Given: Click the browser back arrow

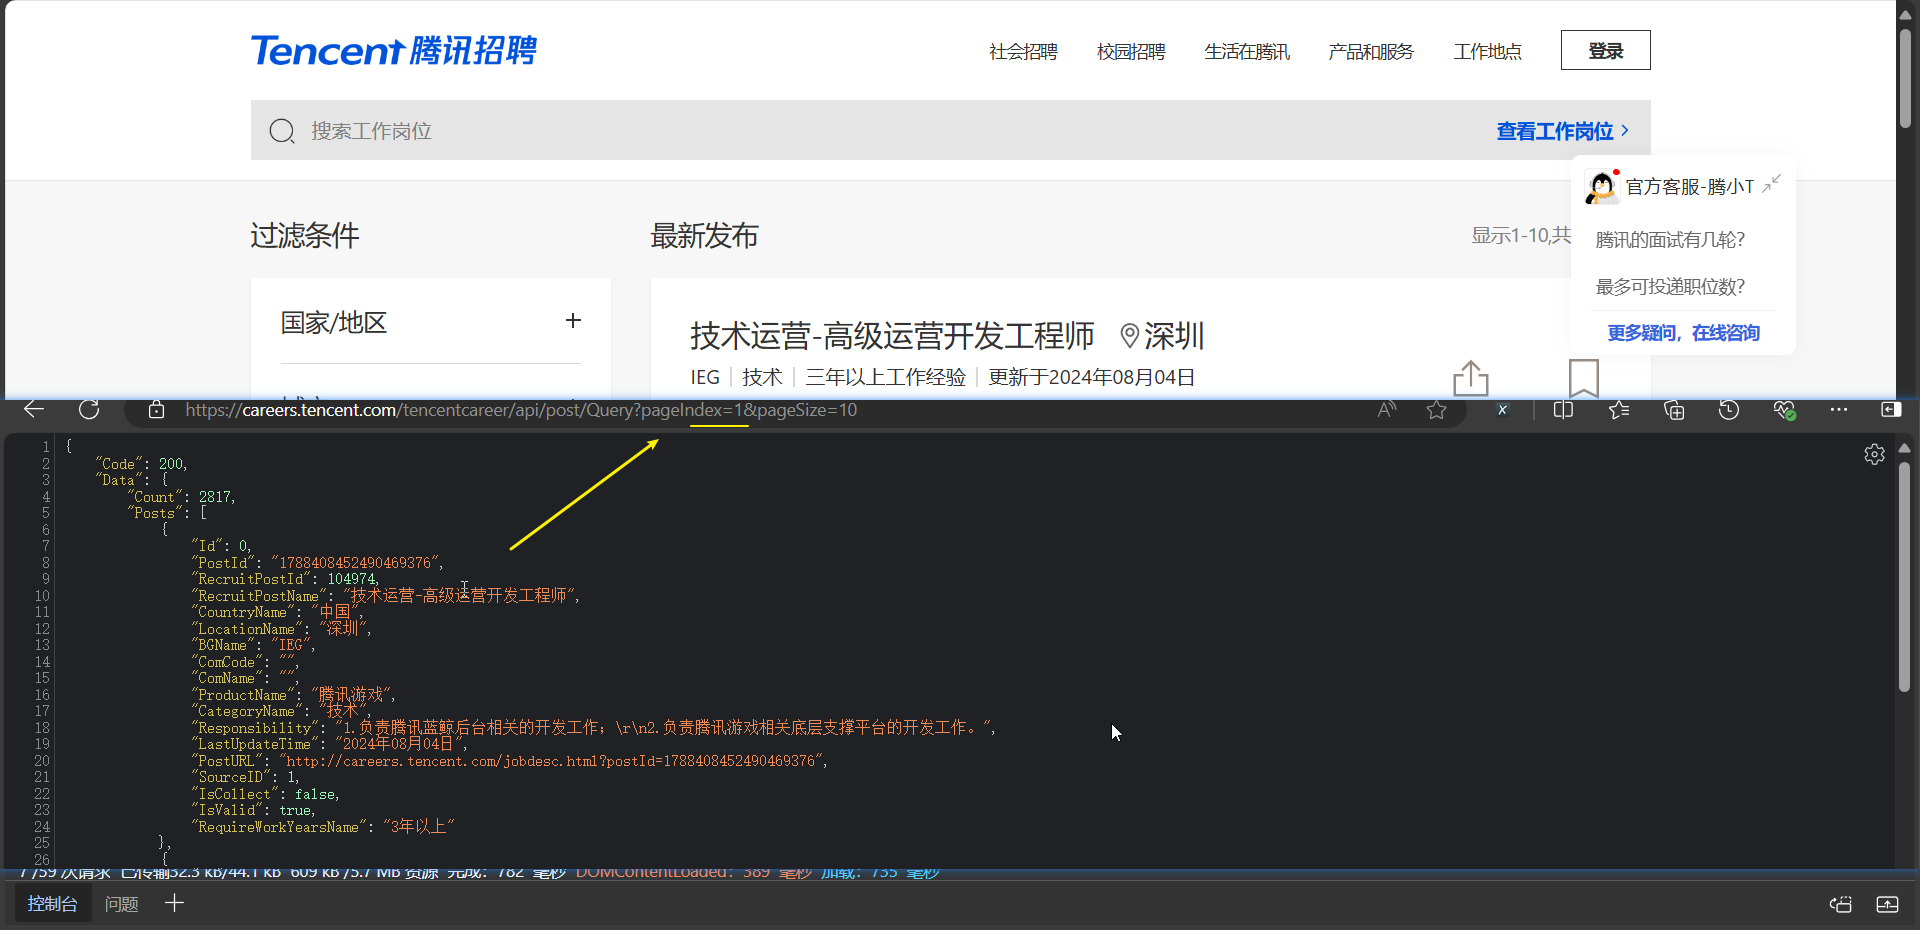Looking at the screenshot, I should point(34,409).
